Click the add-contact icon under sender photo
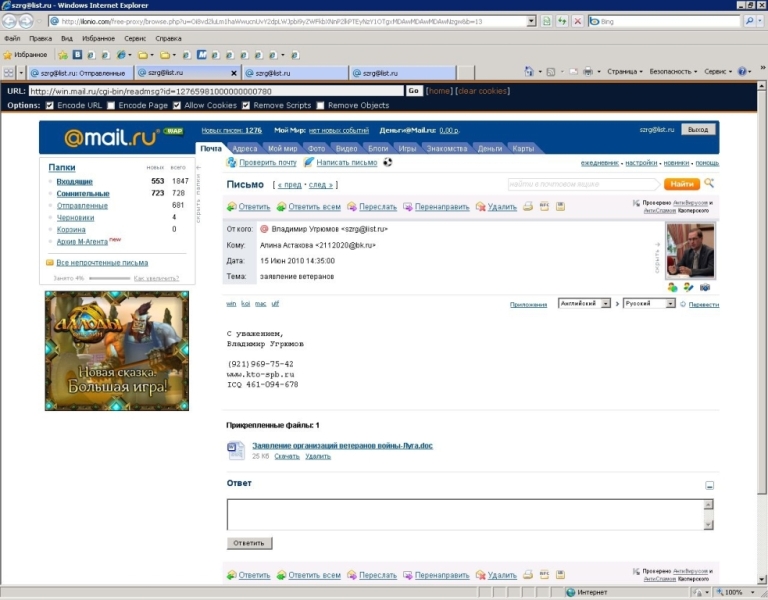Image resolution: width=768 pixels, height=600 pixels. point(672,288)
